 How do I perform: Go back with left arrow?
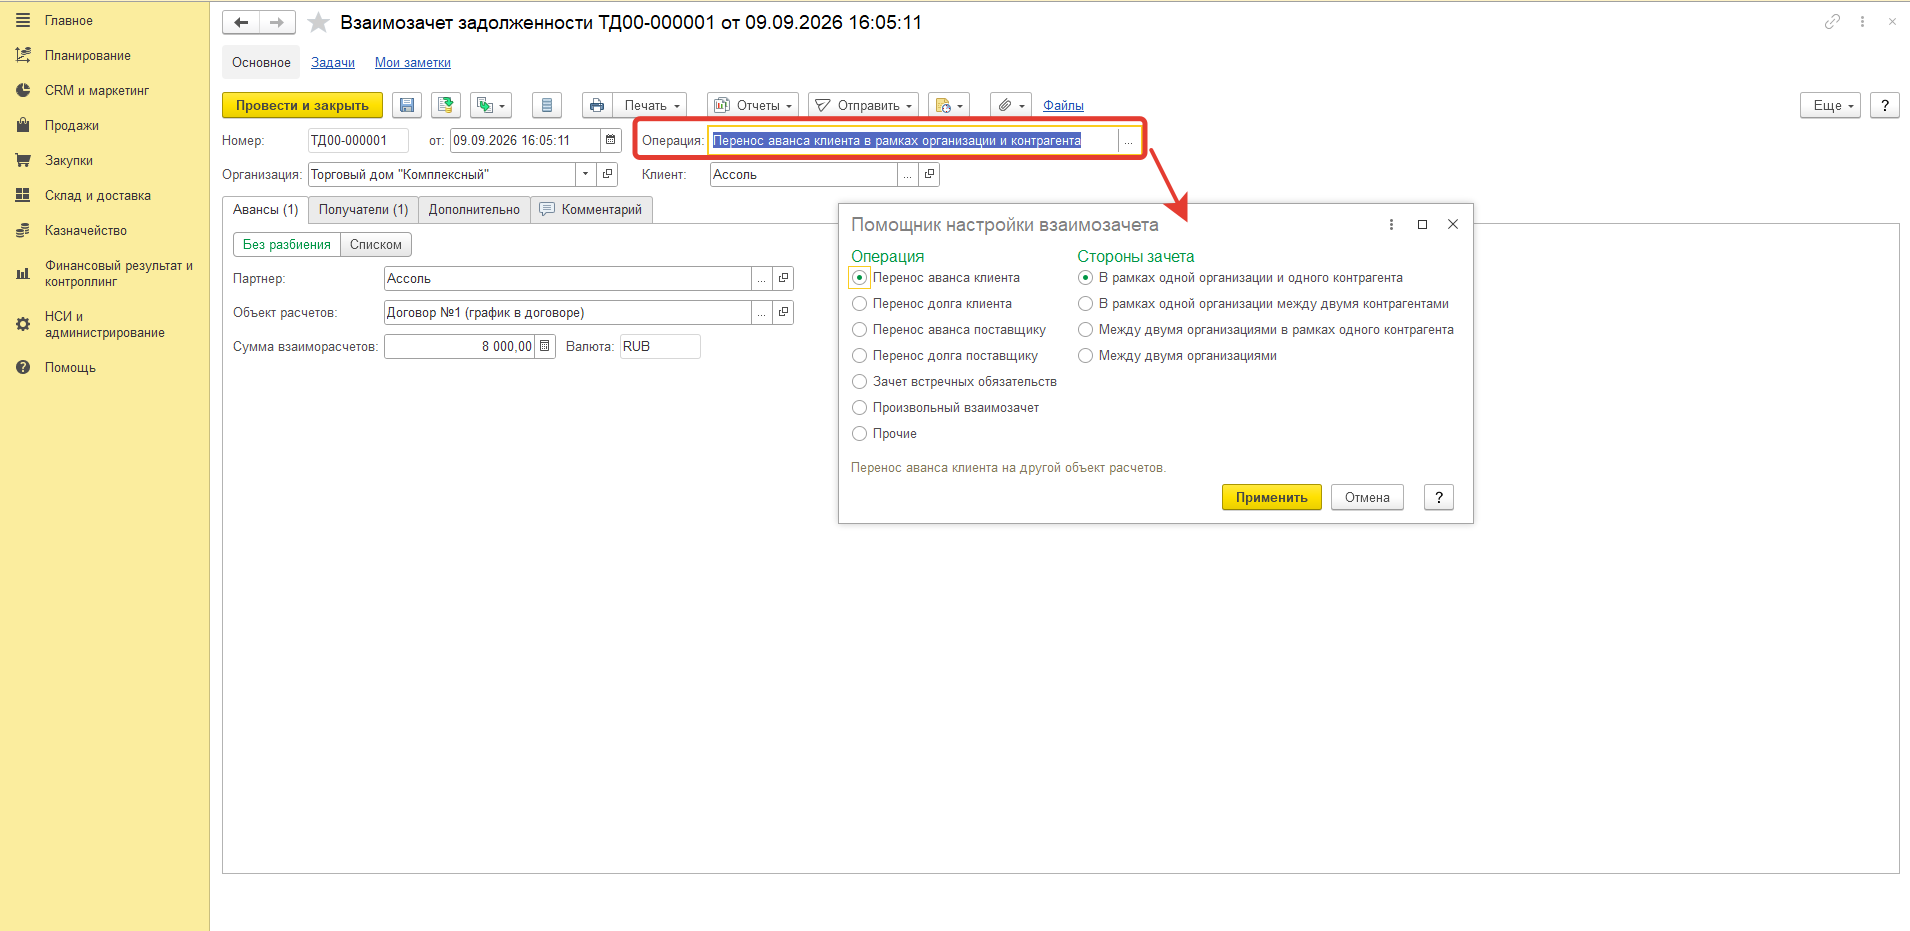[241, 22]
